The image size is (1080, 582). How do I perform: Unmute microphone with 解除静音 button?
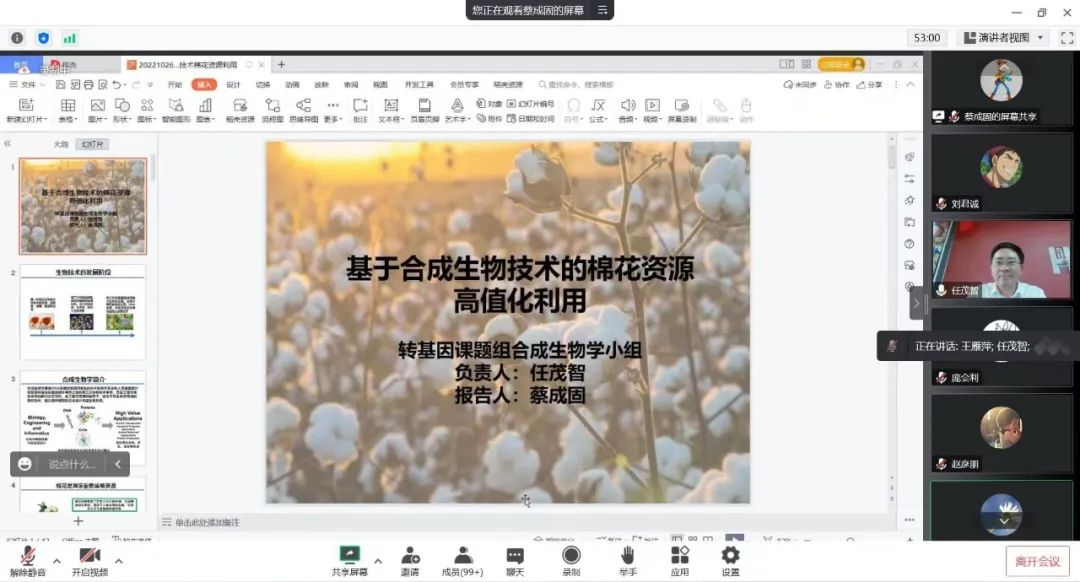tap(27, 556)
